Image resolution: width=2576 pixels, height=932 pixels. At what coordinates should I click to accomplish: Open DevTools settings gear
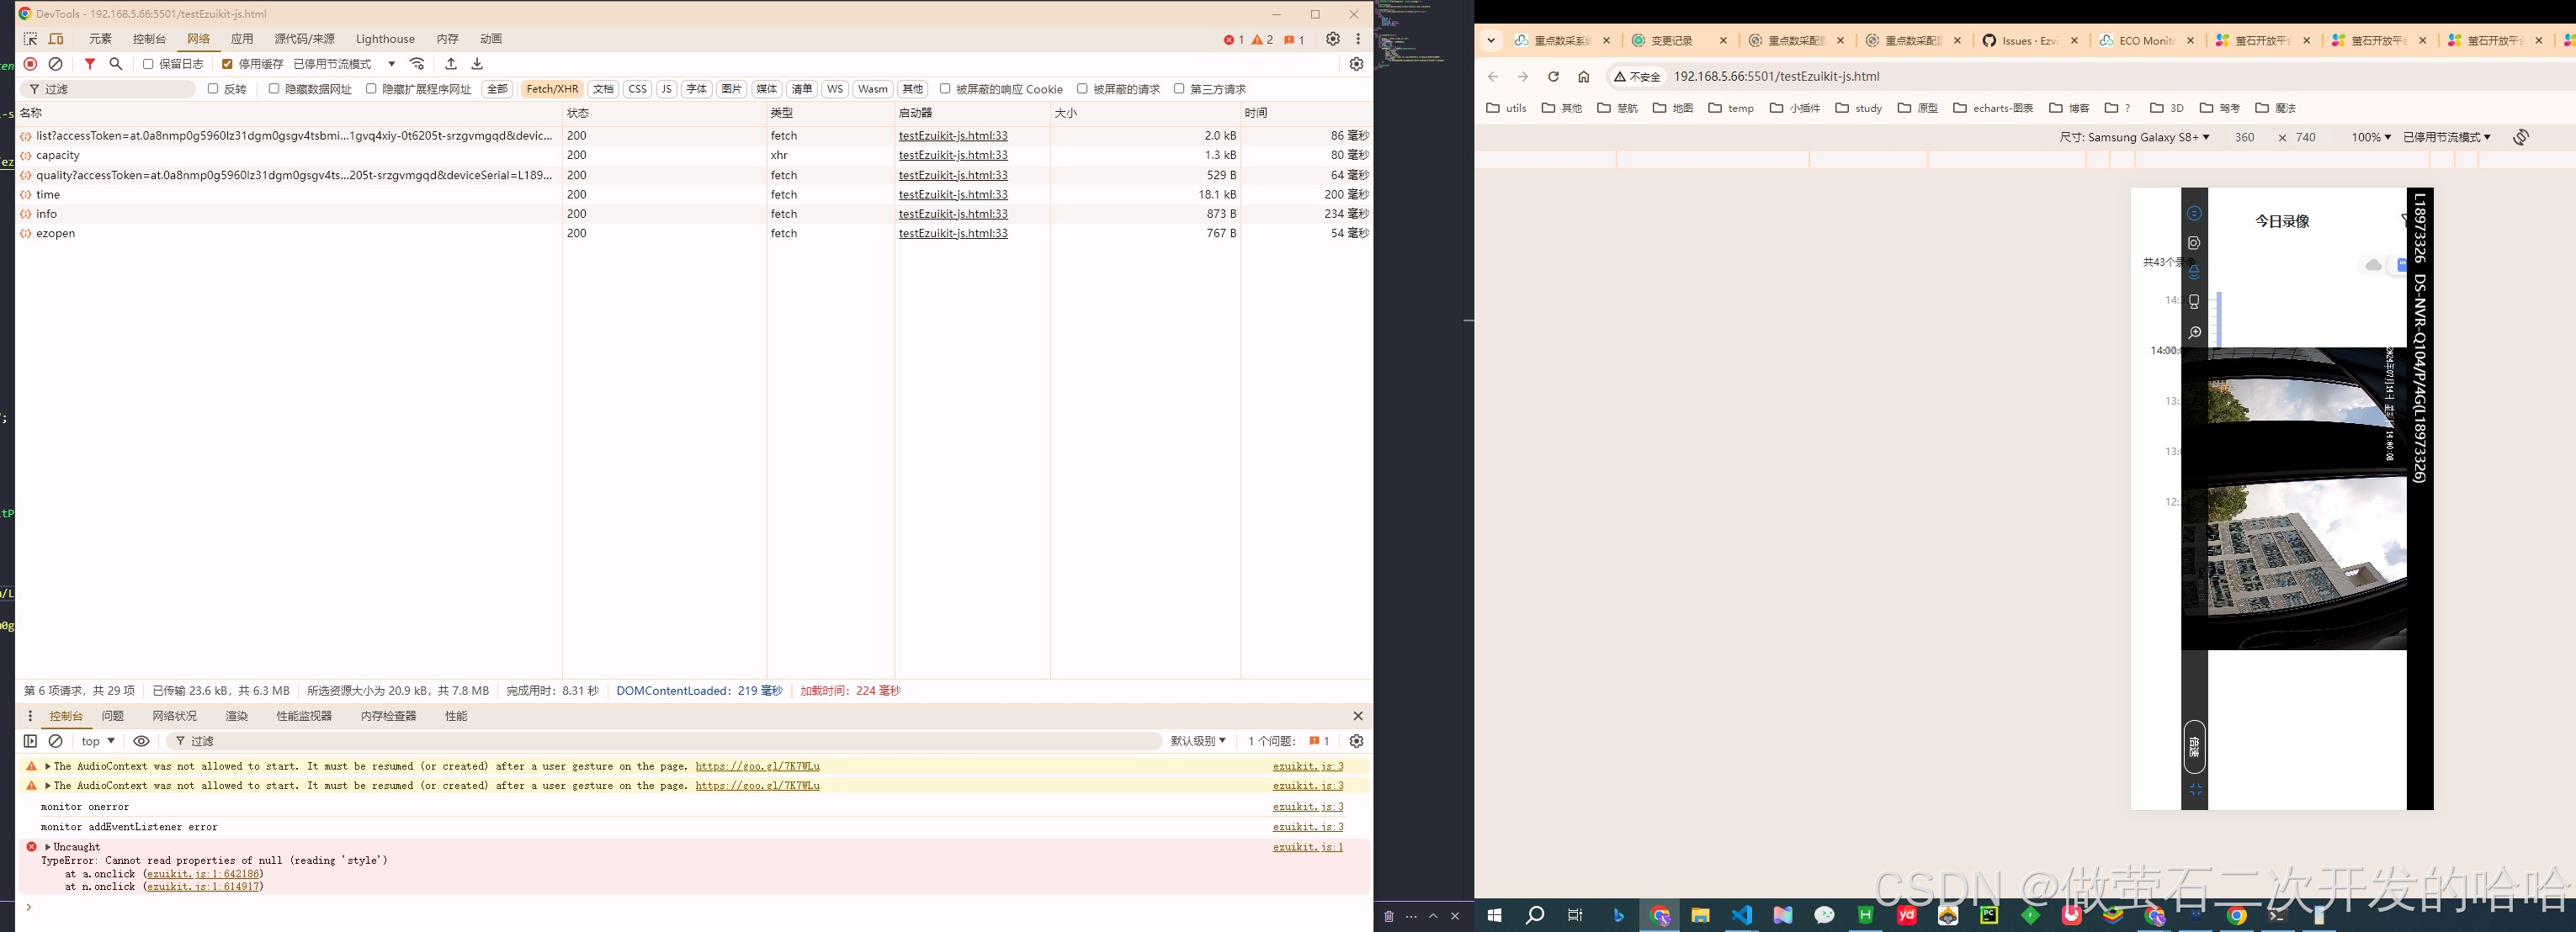[1332, 39]
